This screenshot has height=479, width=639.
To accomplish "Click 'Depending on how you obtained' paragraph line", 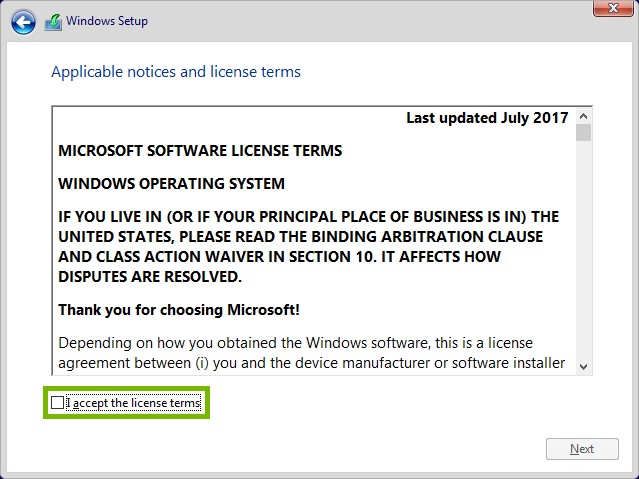I will [x=295, y=343].
